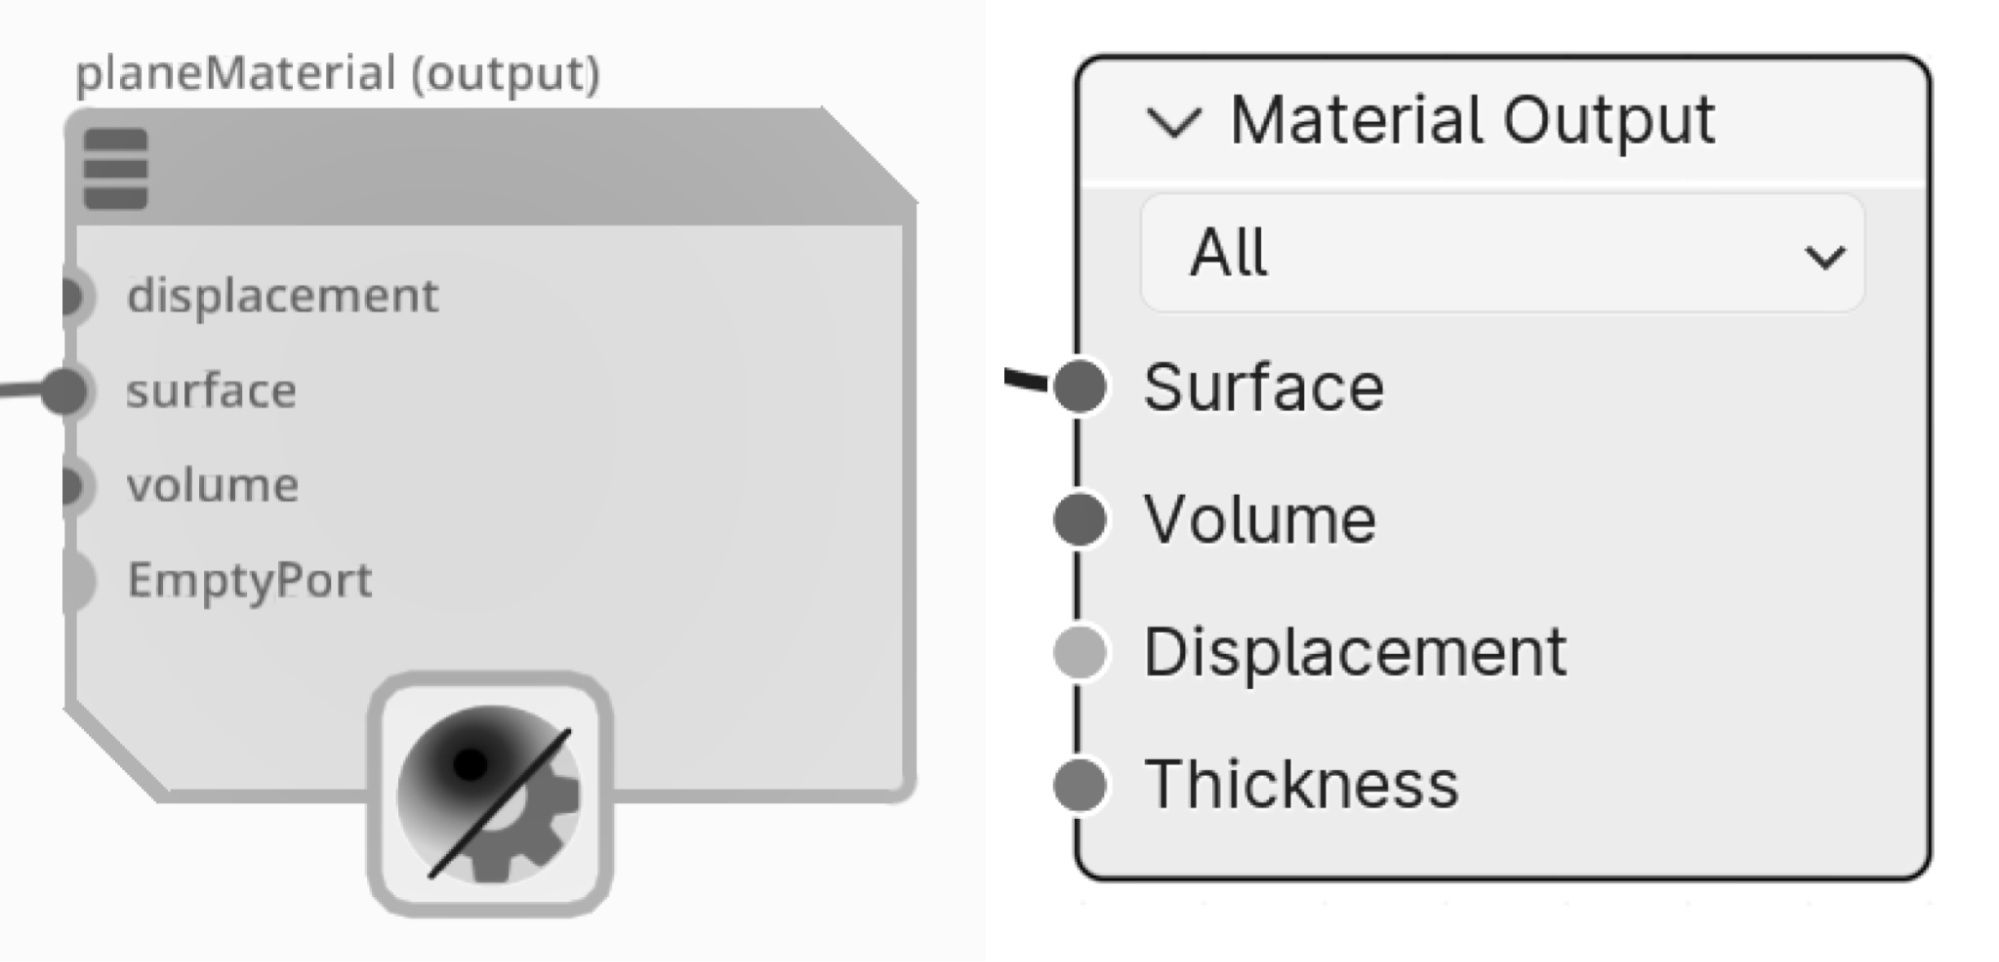Click the dropdown arrow beside All
Screen dimensions: 1999x962
[1824, 257]
